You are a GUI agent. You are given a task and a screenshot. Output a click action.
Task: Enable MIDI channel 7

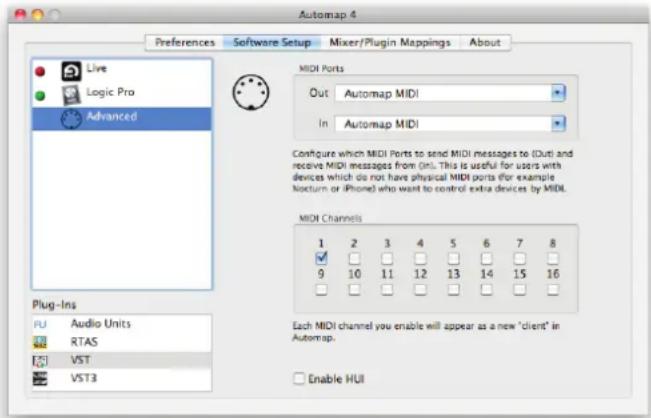[x=519, y=259]
